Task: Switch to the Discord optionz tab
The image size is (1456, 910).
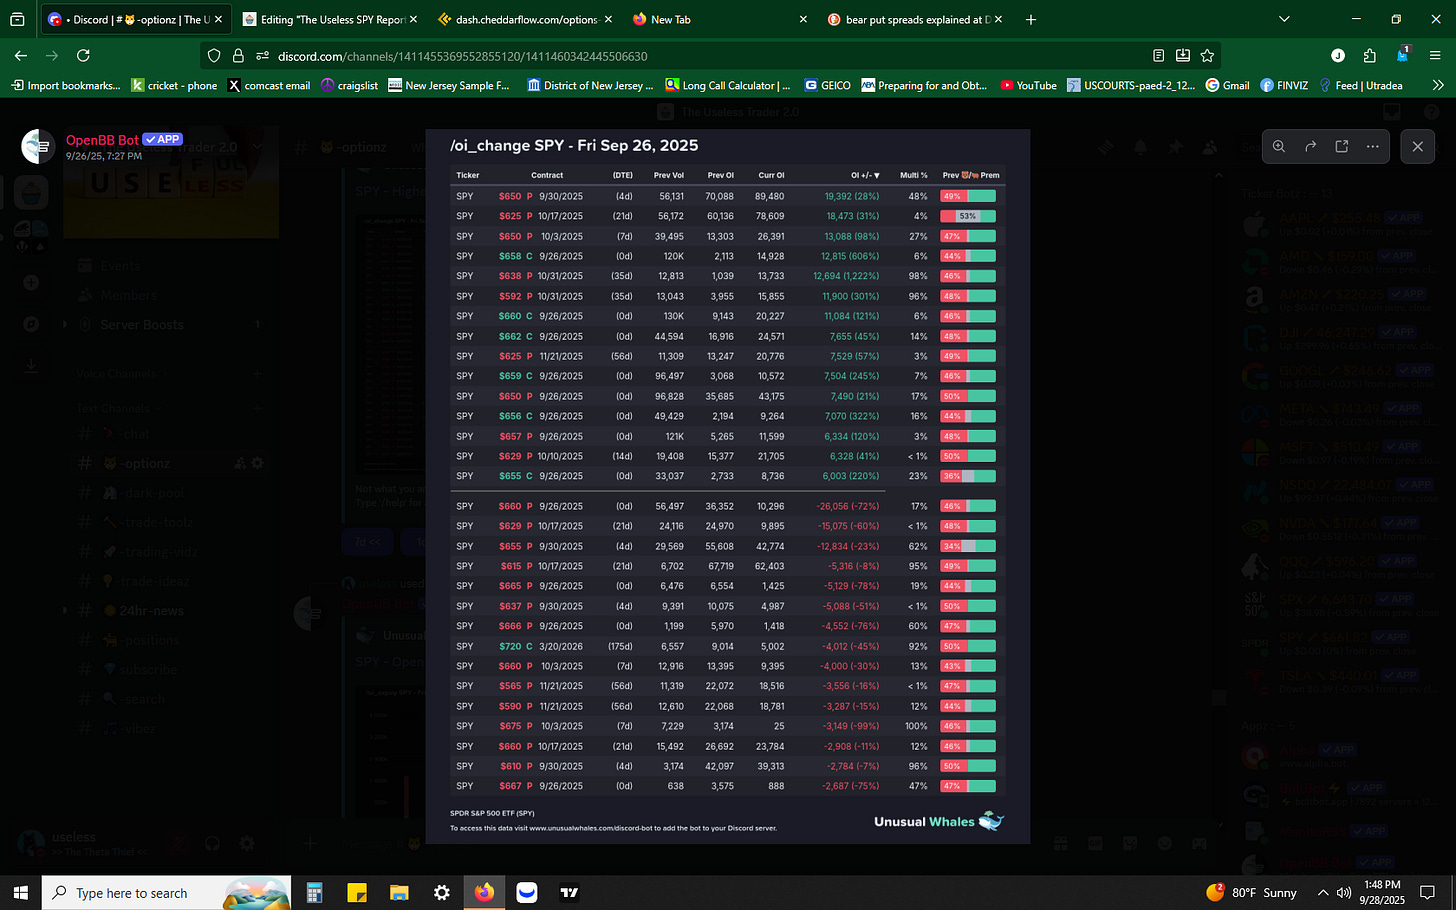Action: point(137,19)
